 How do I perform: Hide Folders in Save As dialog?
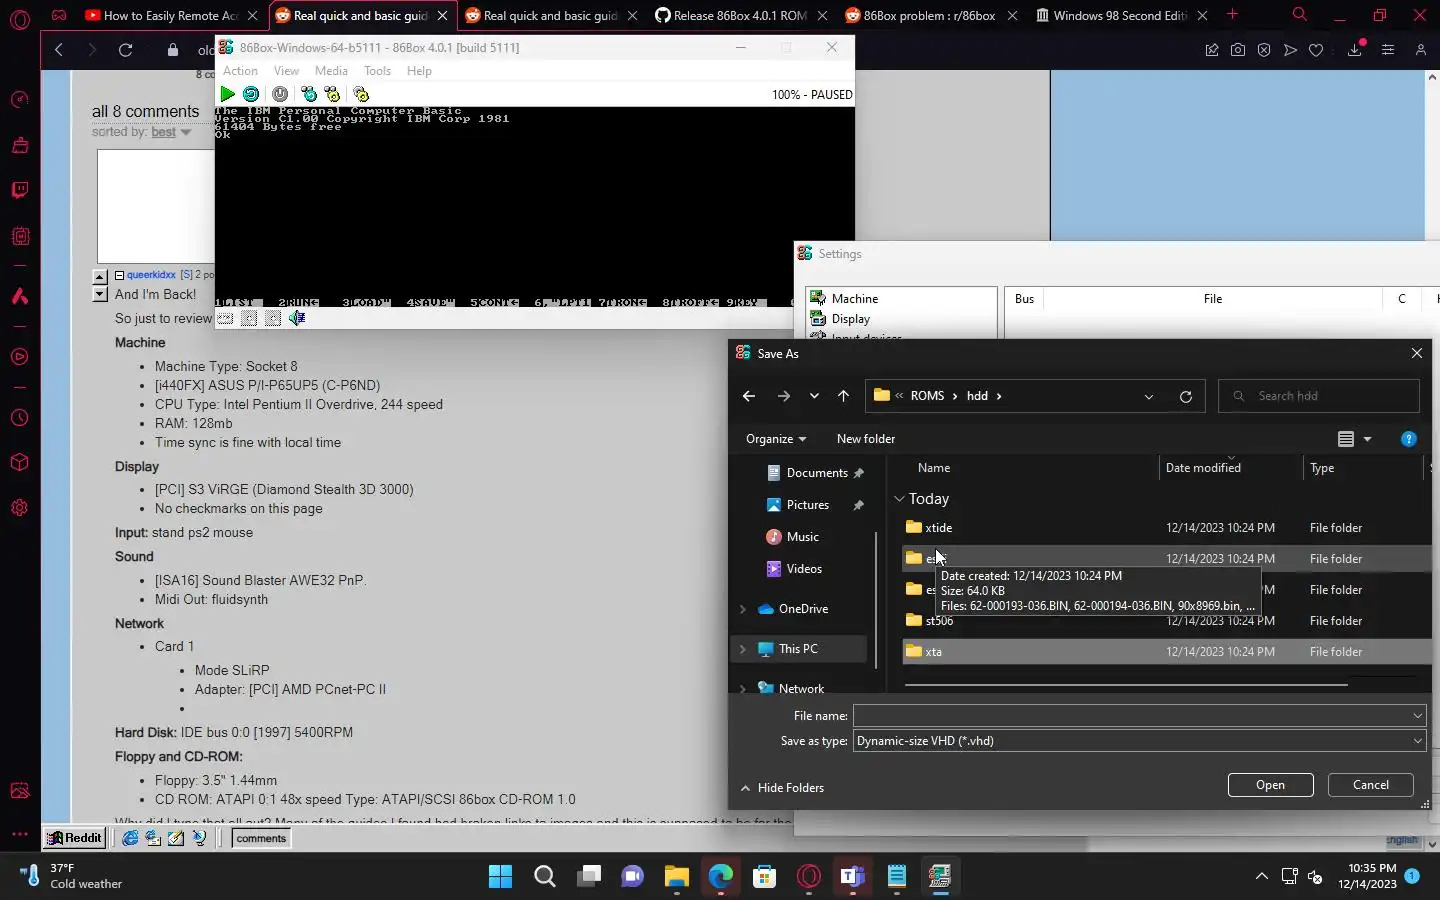(782, 788)
